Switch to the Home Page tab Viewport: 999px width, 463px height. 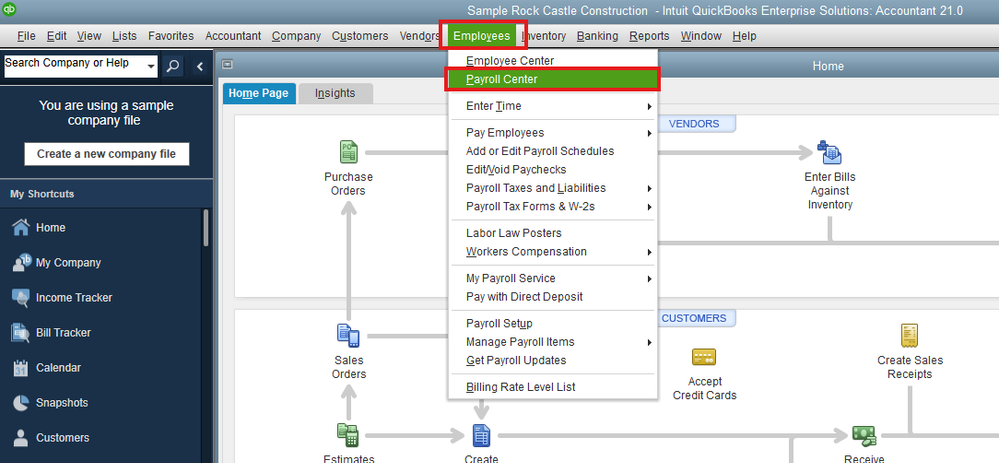click(259, 94)
